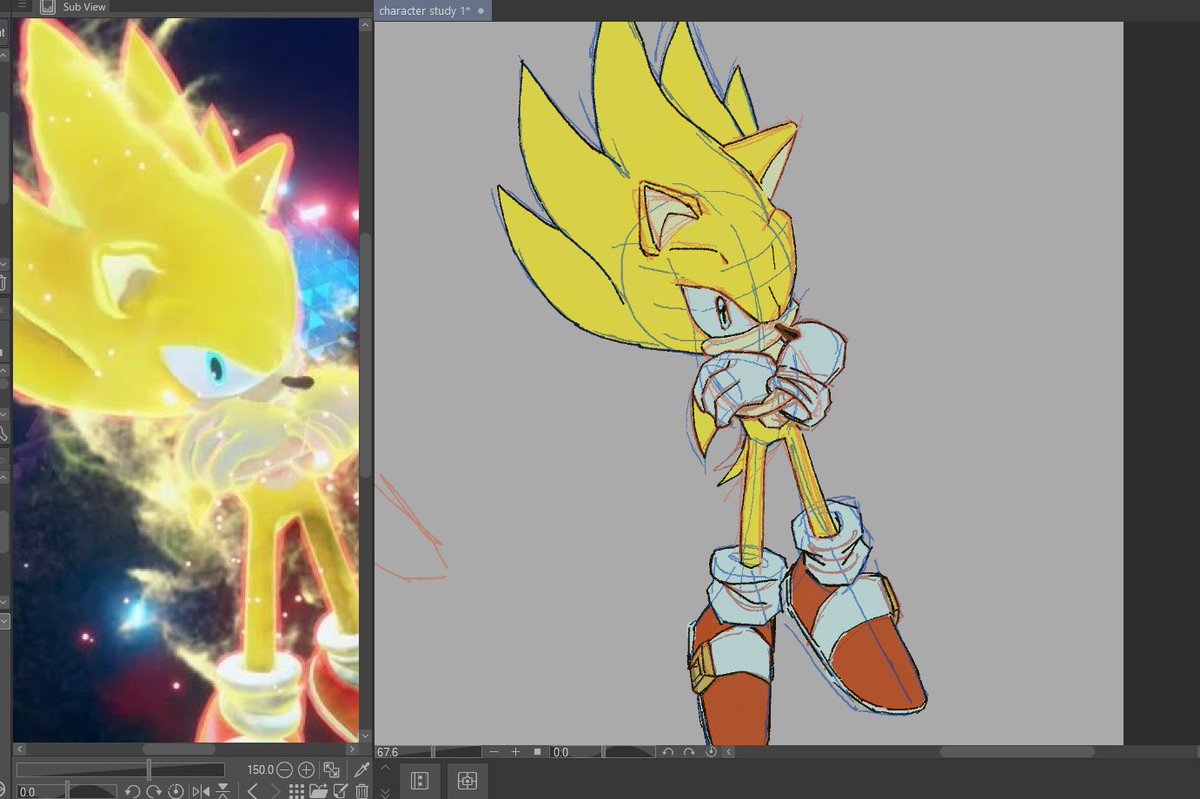This screenshot has width=1200, height=799.
Task: Click Sub View horizontal scroll left arrow
Action: click(20, 749)
